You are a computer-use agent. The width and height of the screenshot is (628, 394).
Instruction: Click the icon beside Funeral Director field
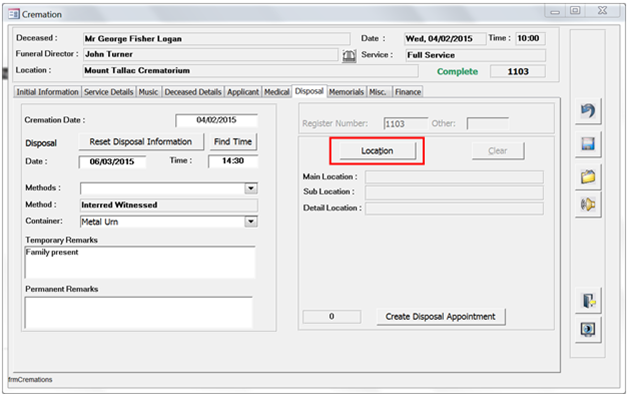point(349,56)
